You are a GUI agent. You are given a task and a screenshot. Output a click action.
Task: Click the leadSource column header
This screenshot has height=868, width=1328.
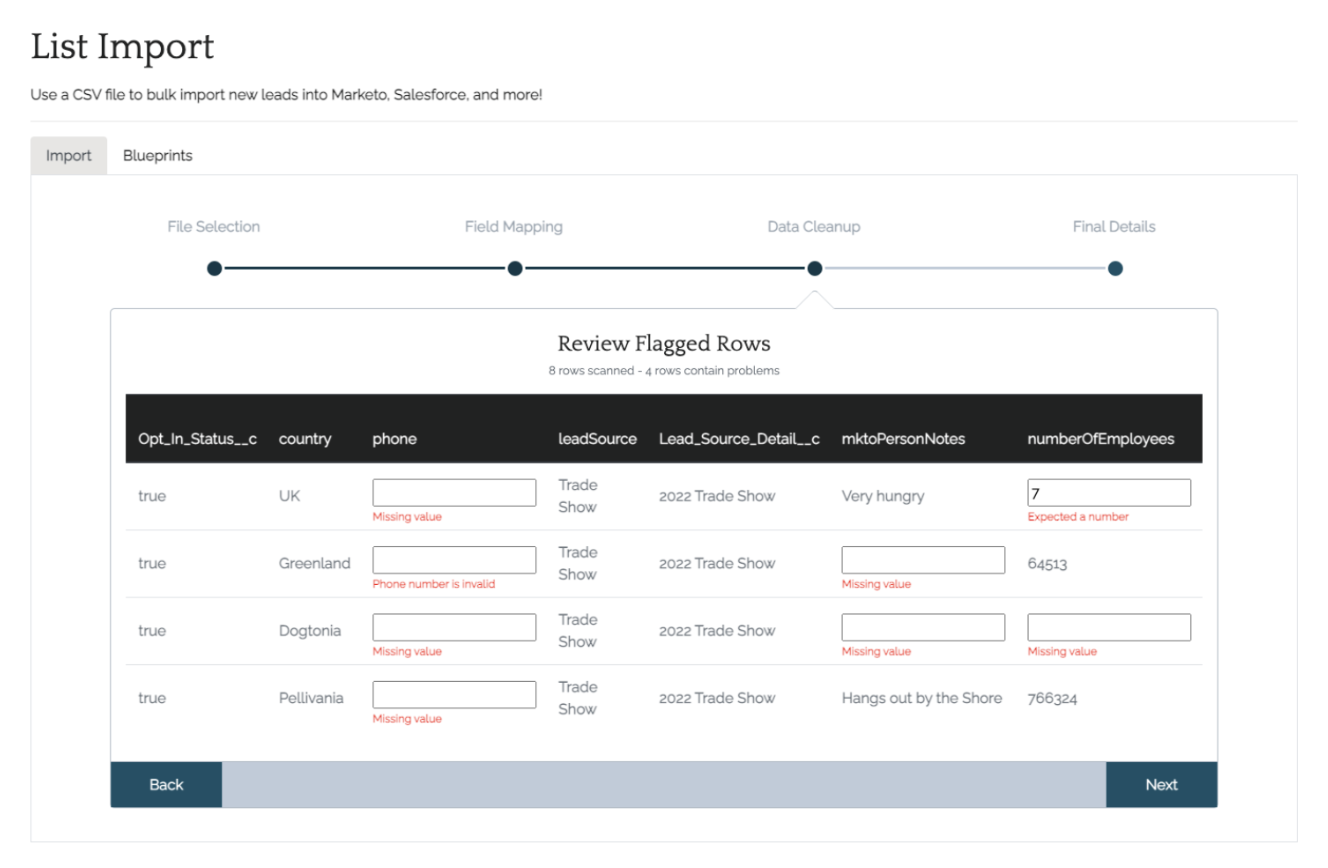597,439
